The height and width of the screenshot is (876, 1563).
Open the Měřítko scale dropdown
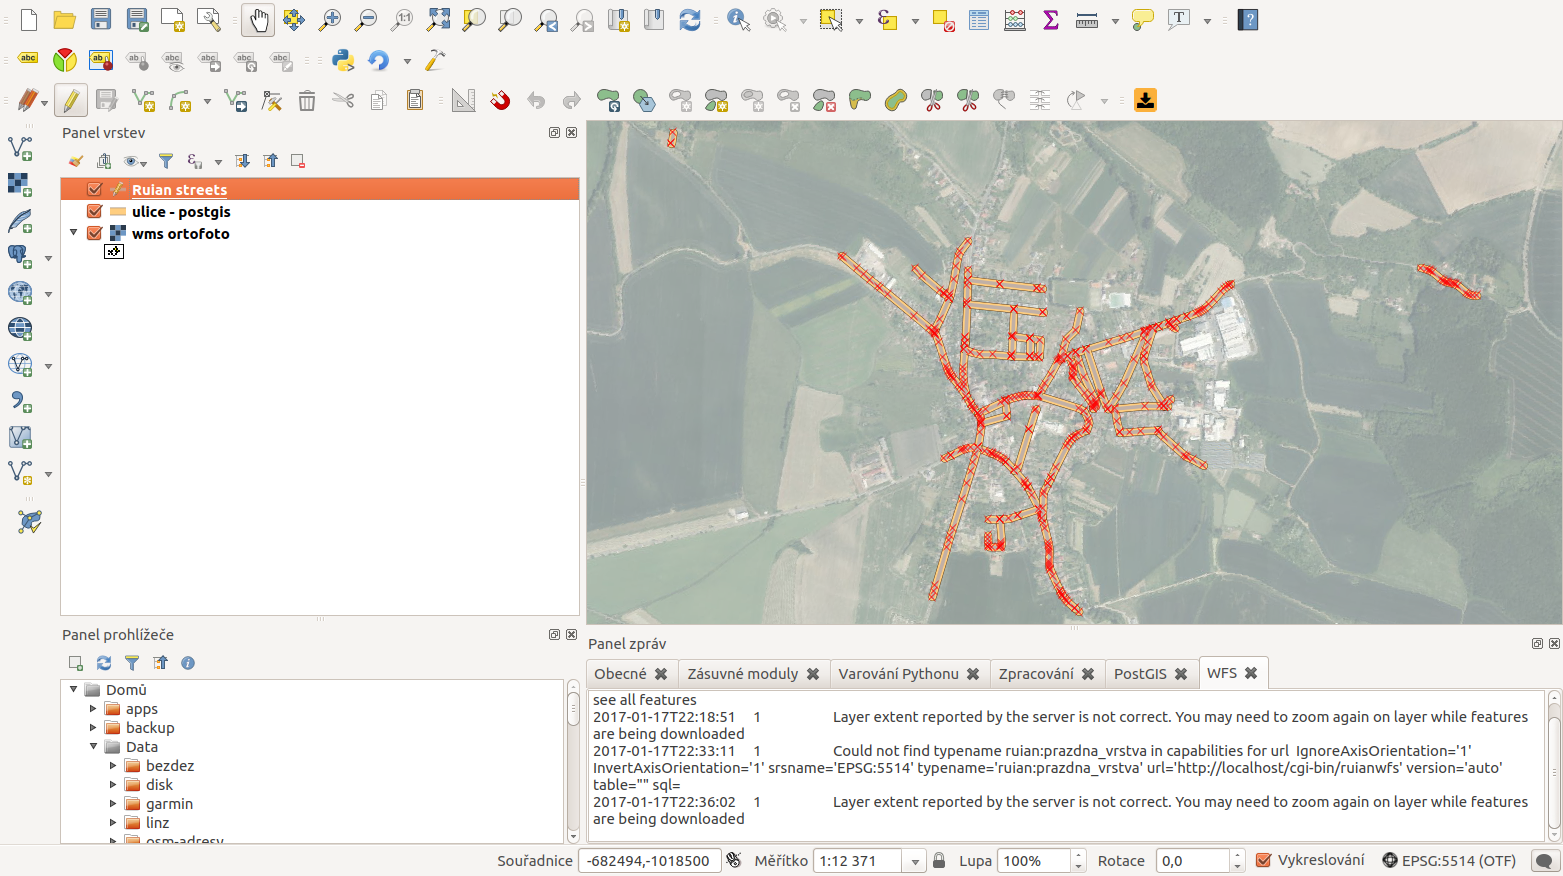pos(914,861)
